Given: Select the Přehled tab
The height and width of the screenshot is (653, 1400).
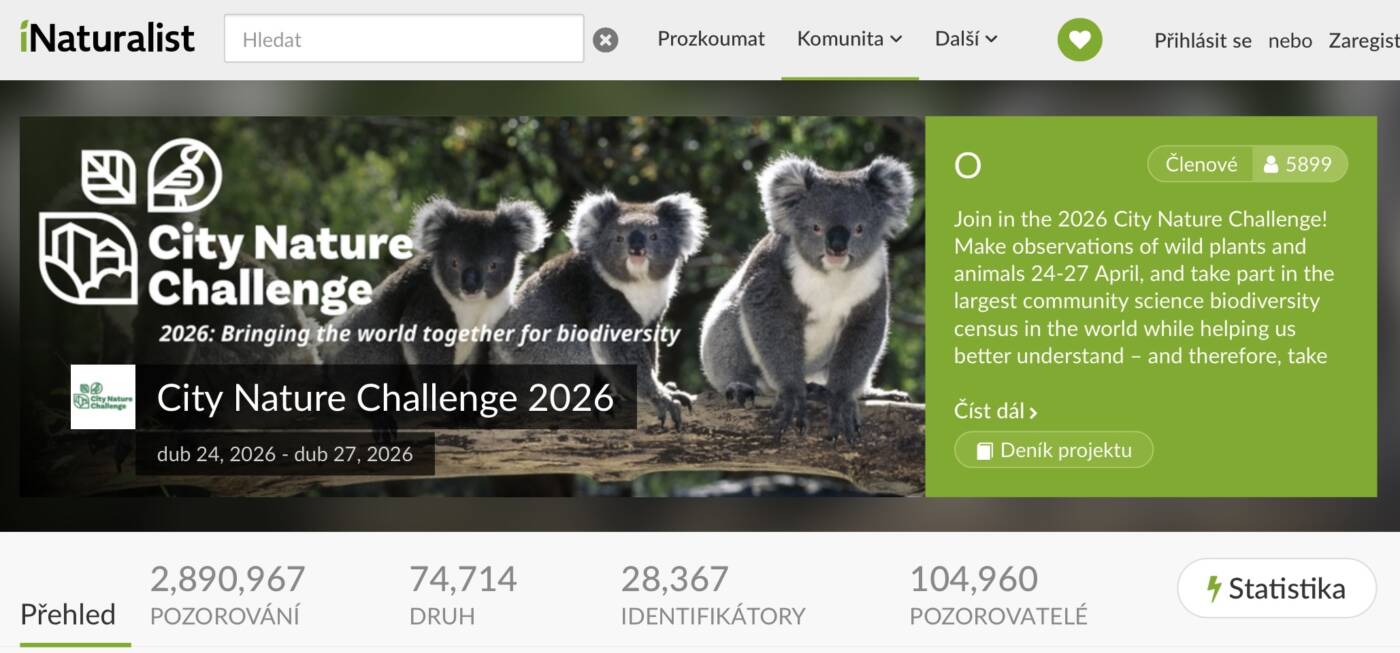Looking at the screenshot, I should pyautogui.click(x=68, y=613).
